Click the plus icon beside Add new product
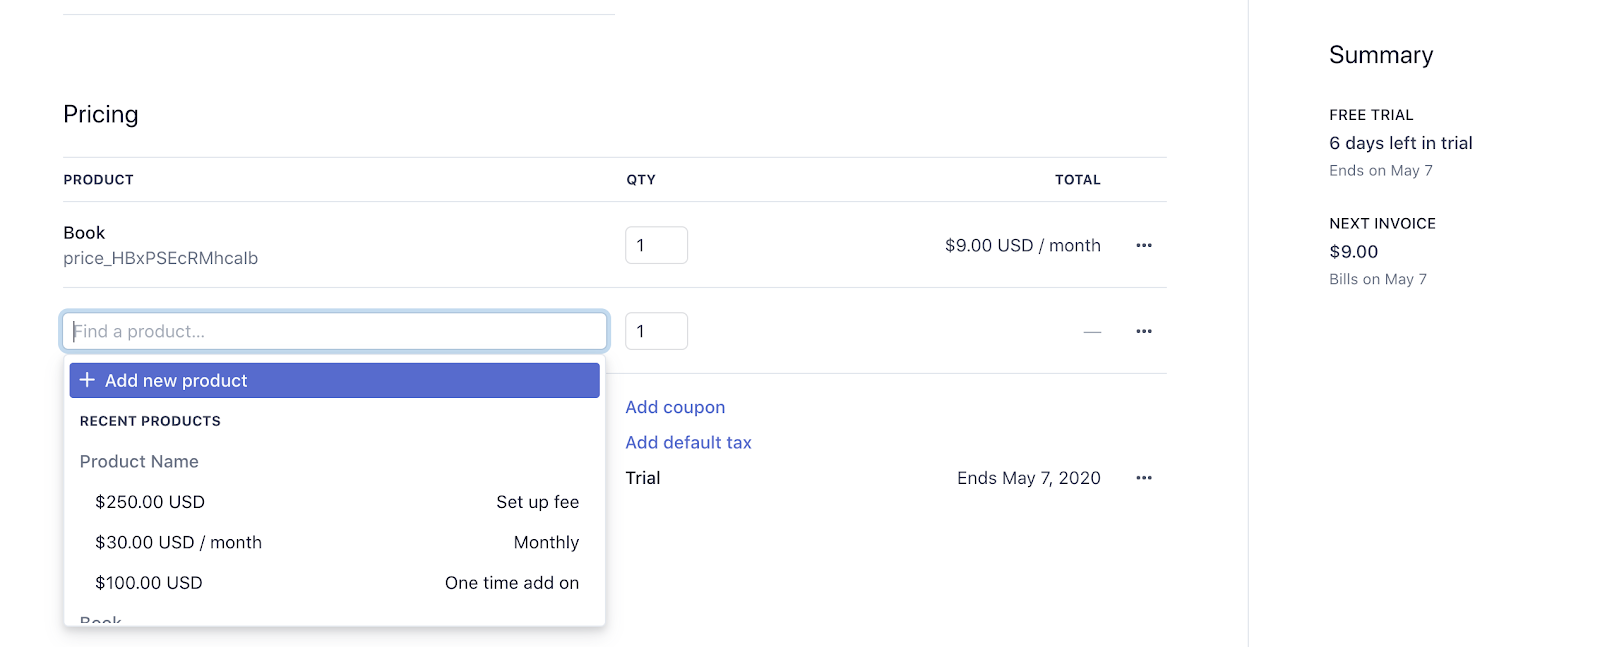The width and height of the screenshot is (1600, 647). point(87,380)
